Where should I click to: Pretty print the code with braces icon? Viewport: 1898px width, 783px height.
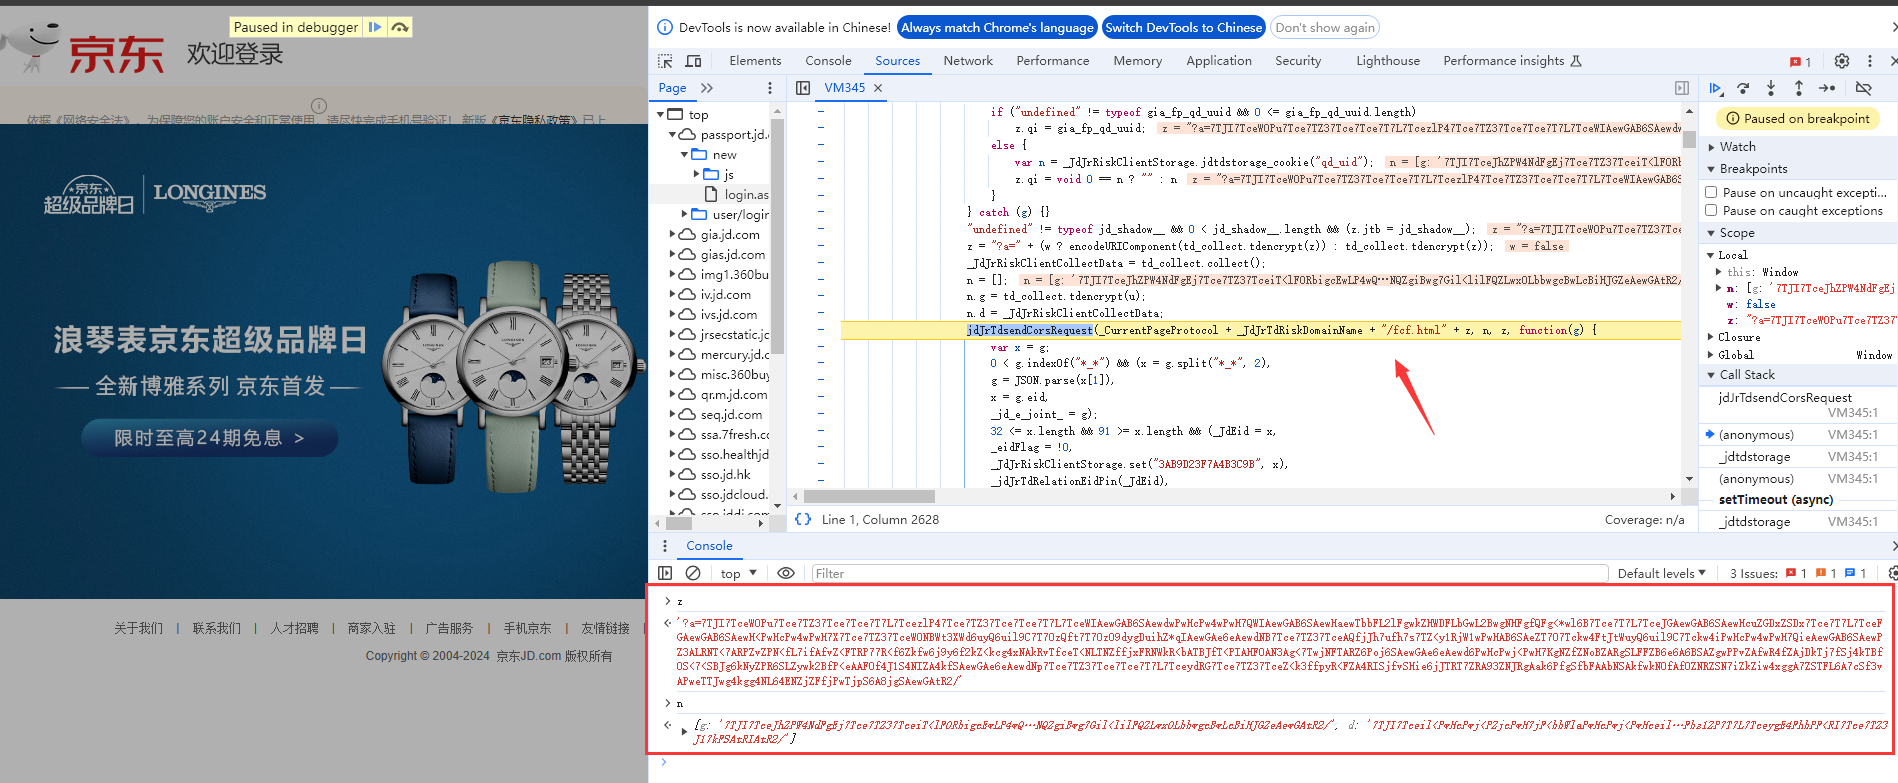[803, 519]
